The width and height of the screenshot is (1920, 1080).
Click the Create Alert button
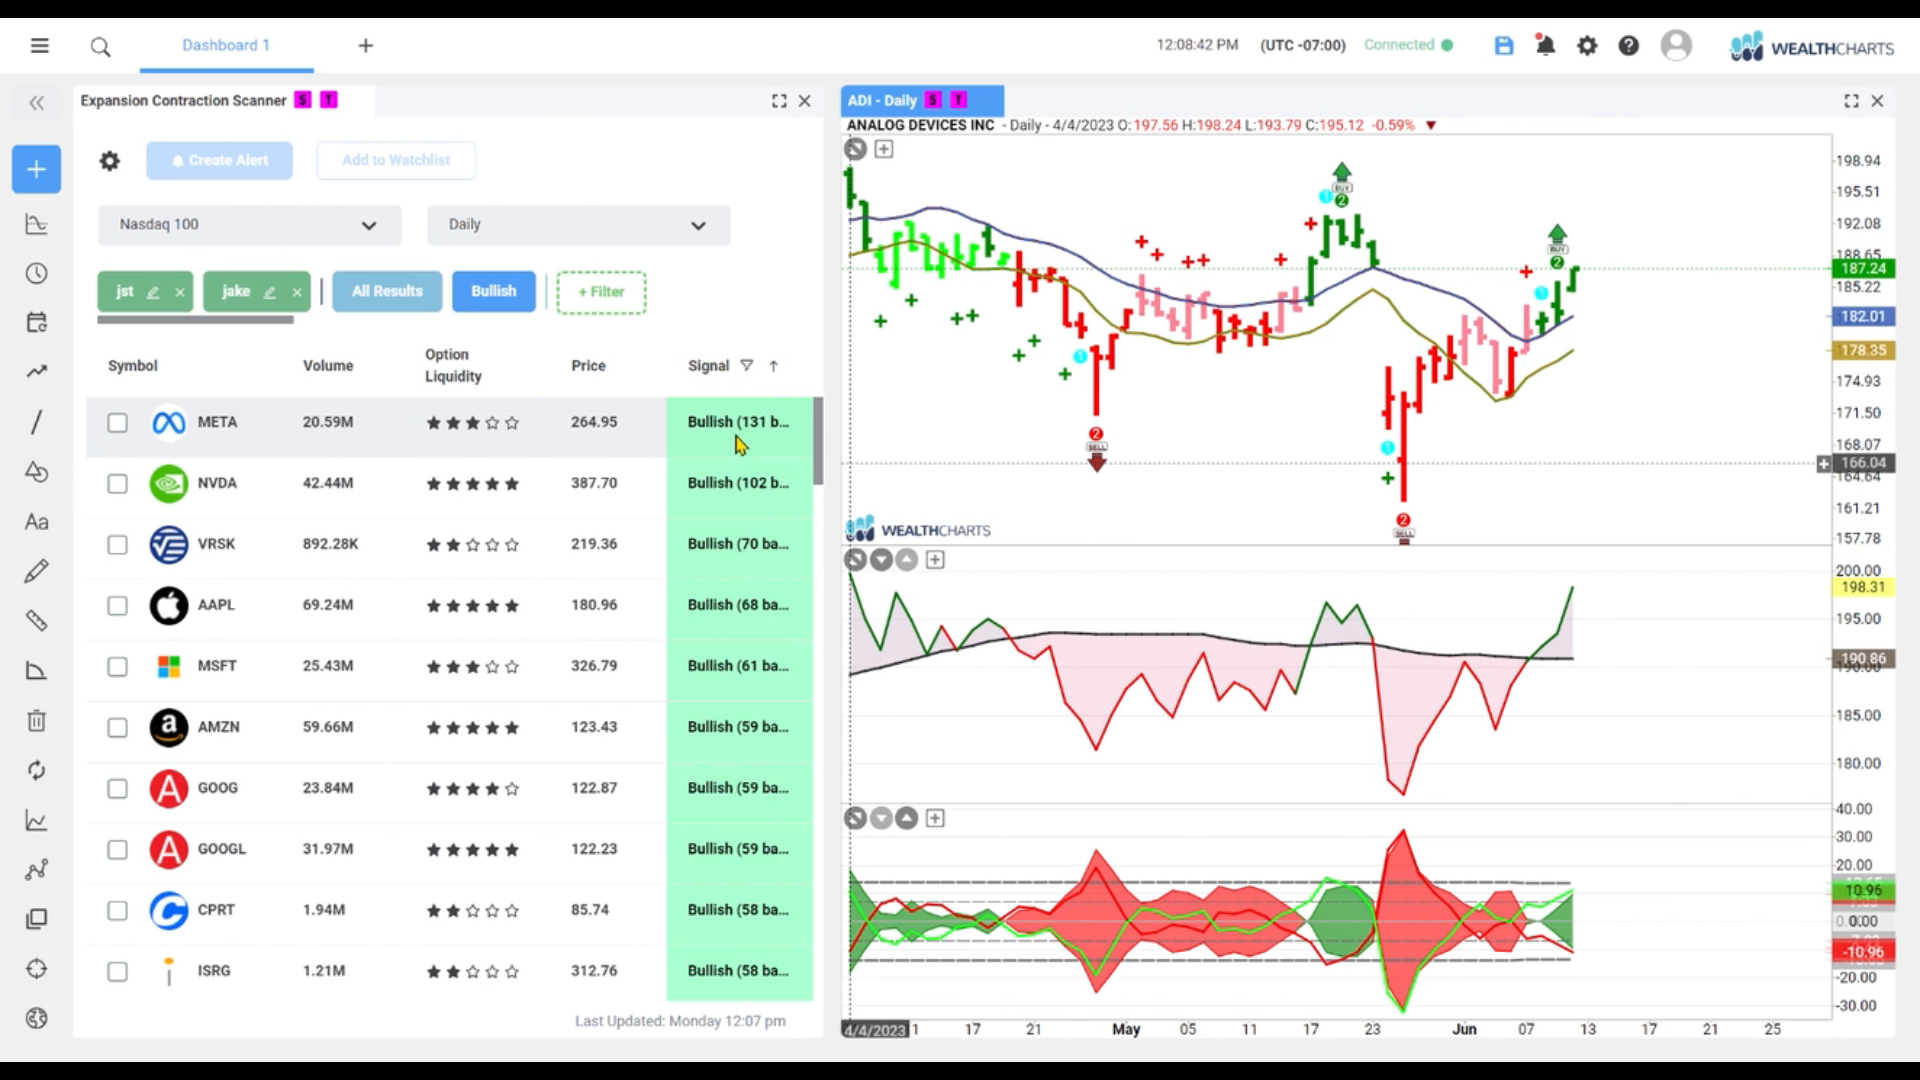pyautogui.click(x=219, y=160)
